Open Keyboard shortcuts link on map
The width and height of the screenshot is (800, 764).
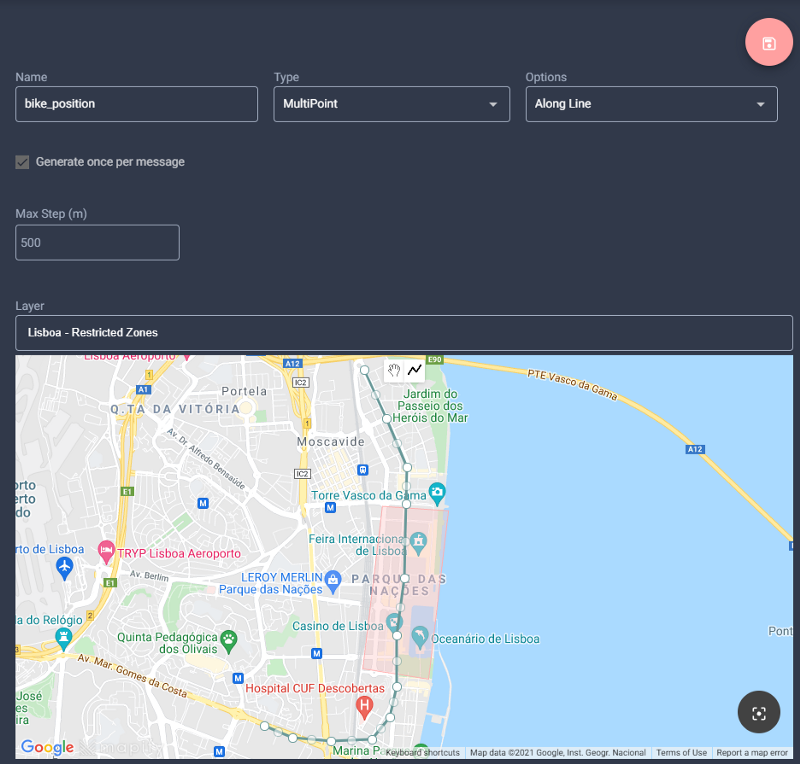(422, 753)
